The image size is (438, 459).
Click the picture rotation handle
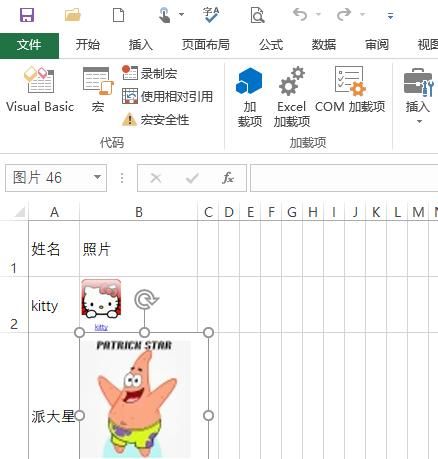point(146,299)
